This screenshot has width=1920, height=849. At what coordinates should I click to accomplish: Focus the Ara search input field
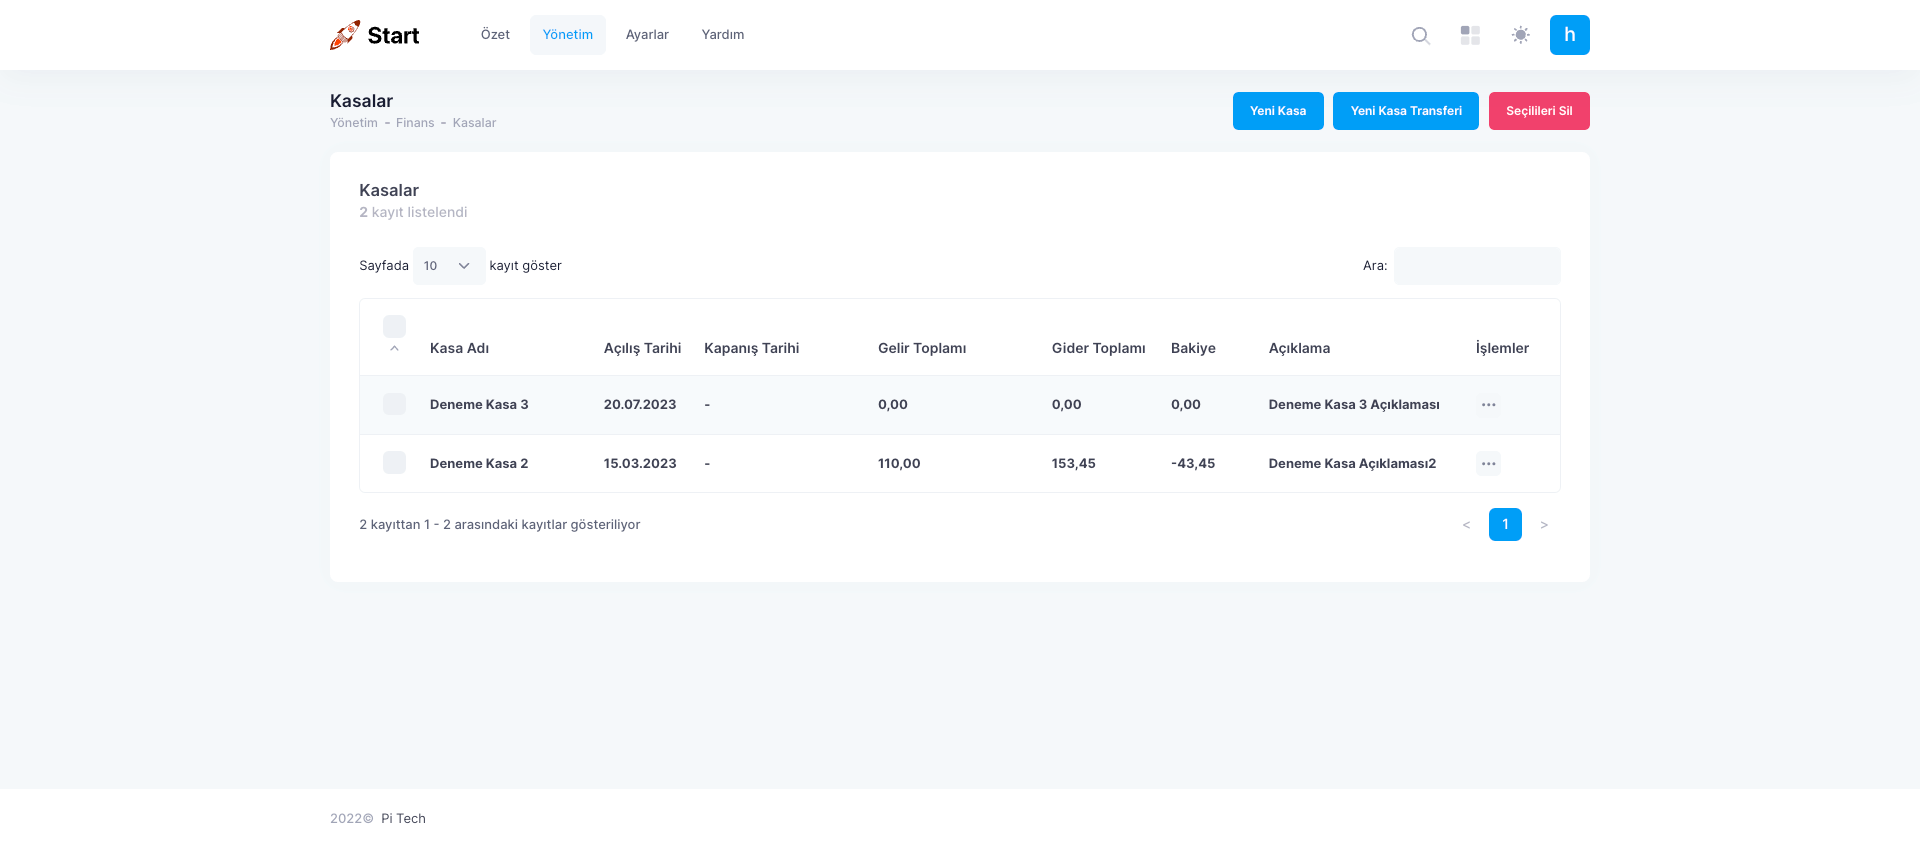click(1476, 266)
